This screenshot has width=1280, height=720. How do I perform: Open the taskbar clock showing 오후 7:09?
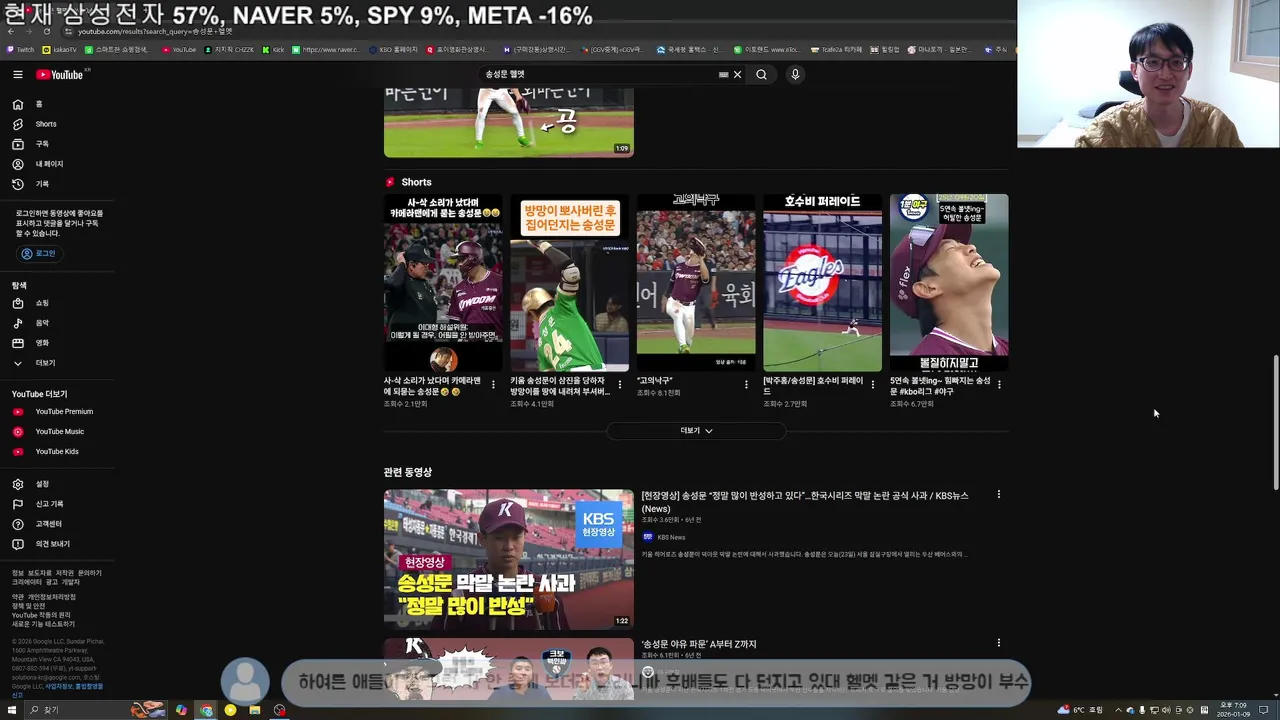click(1233, 710)
